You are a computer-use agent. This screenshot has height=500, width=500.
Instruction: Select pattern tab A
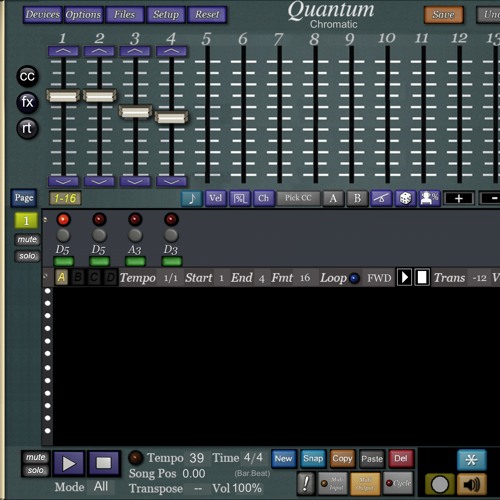[61, 277]
